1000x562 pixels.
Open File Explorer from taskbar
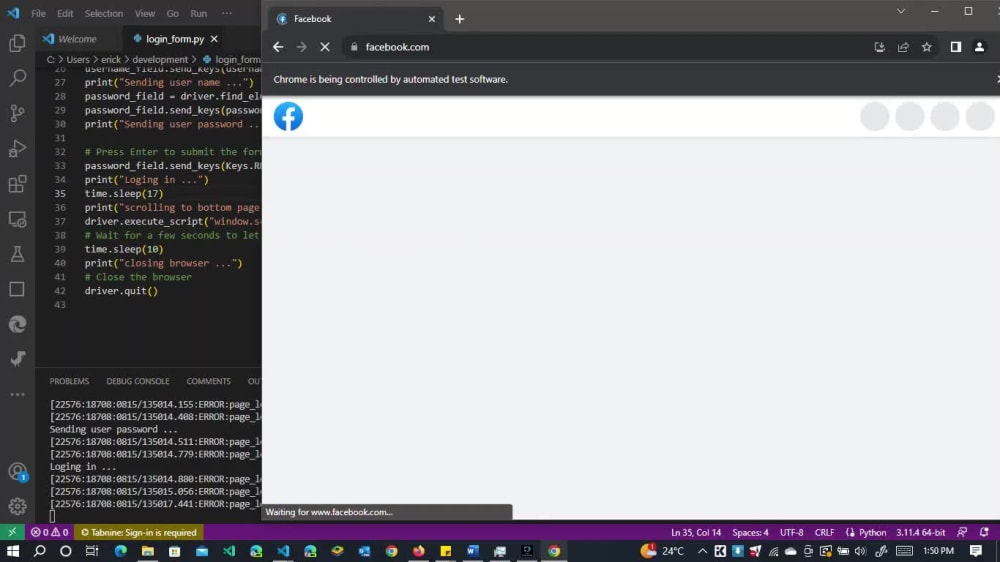click(147, 551)
